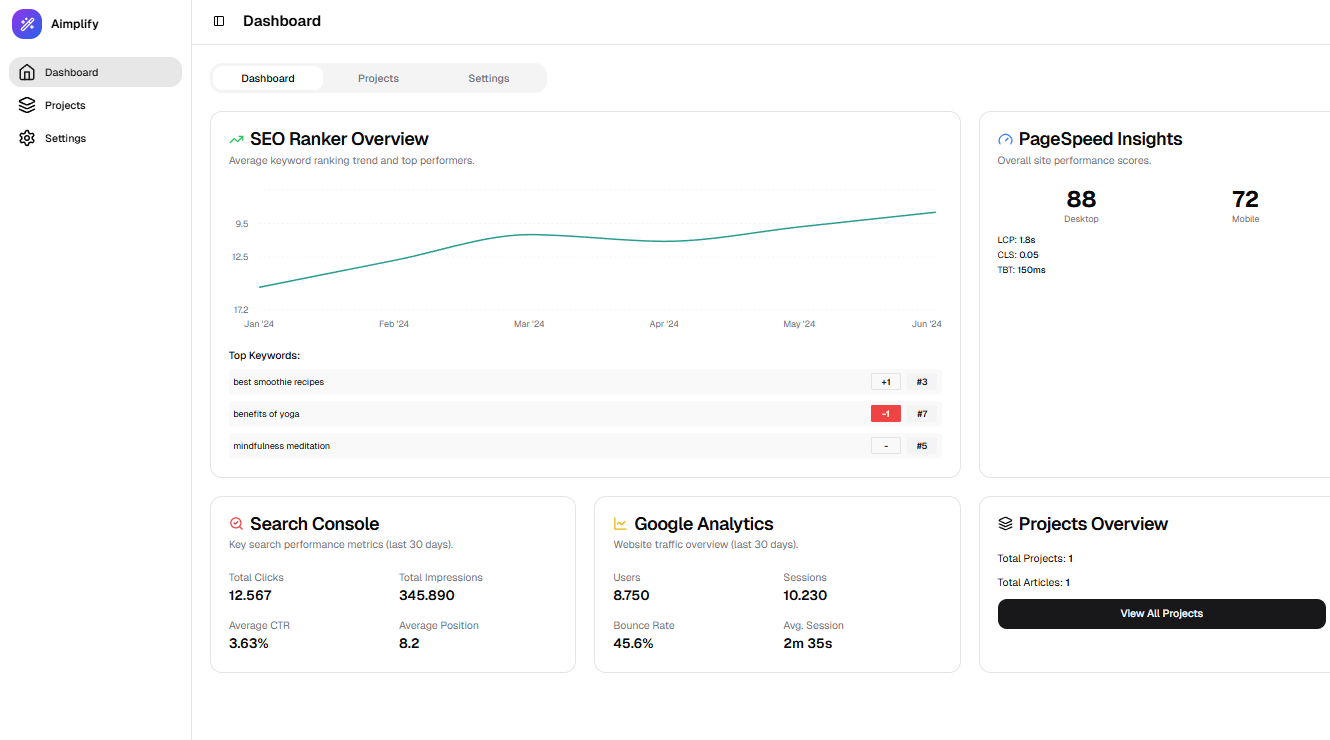Open Projects from the sidebar menu
The image size is (1330, 740).
coord(65,105)
